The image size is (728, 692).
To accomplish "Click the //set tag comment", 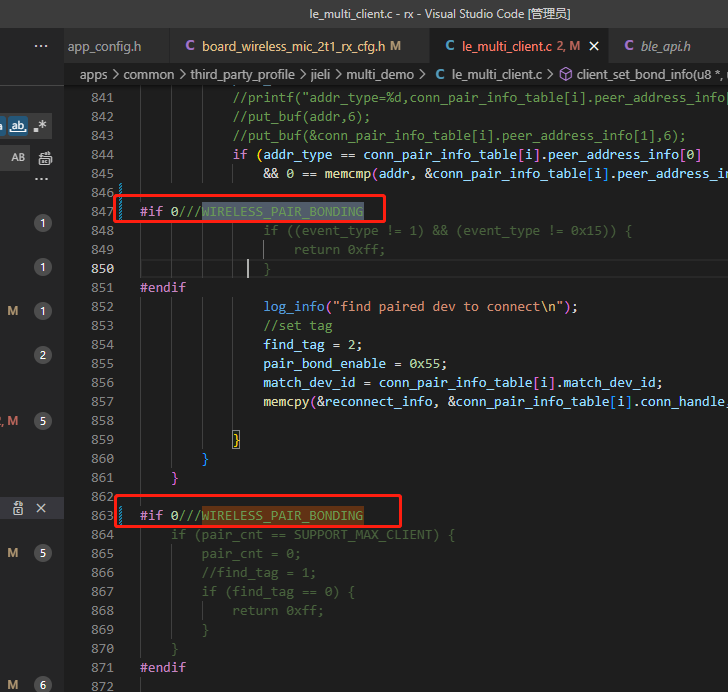I will pos(298,326).
